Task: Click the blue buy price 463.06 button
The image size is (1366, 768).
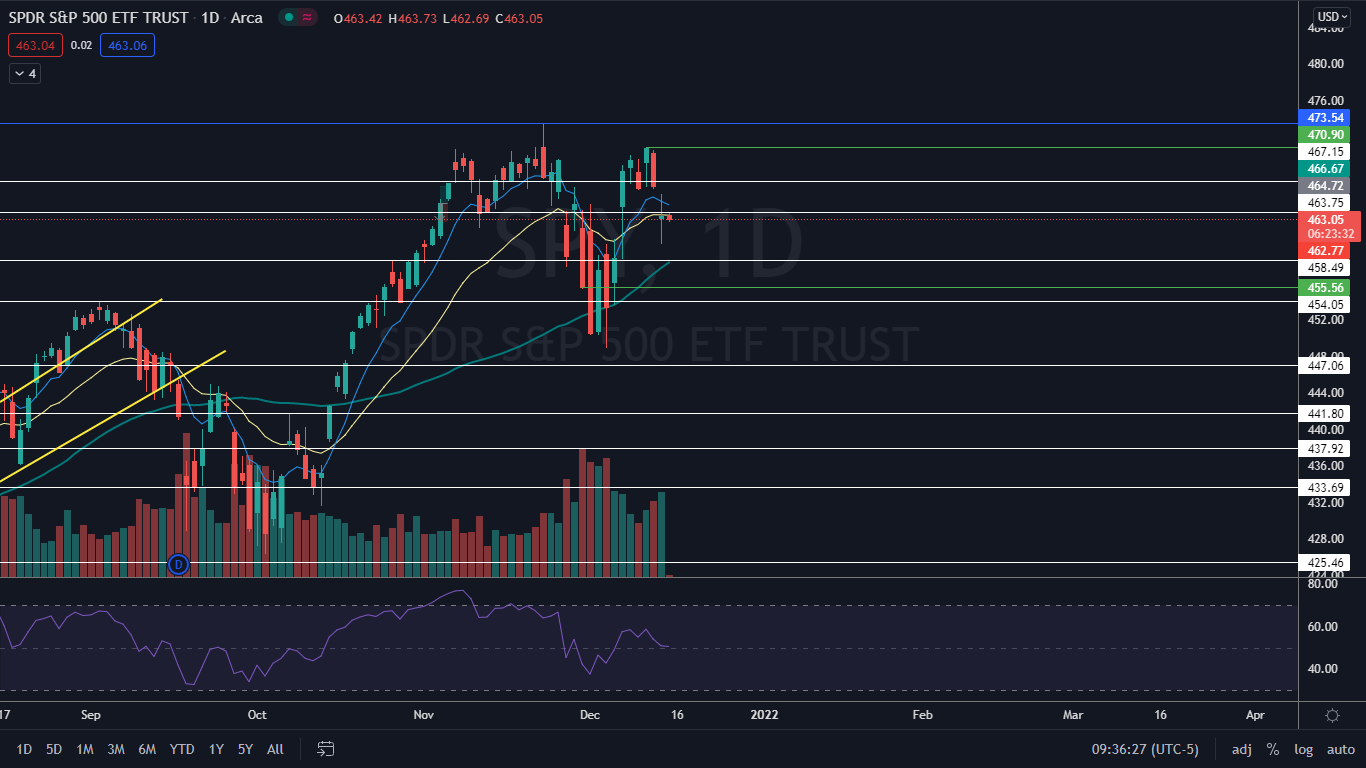Action: point(127,45)
